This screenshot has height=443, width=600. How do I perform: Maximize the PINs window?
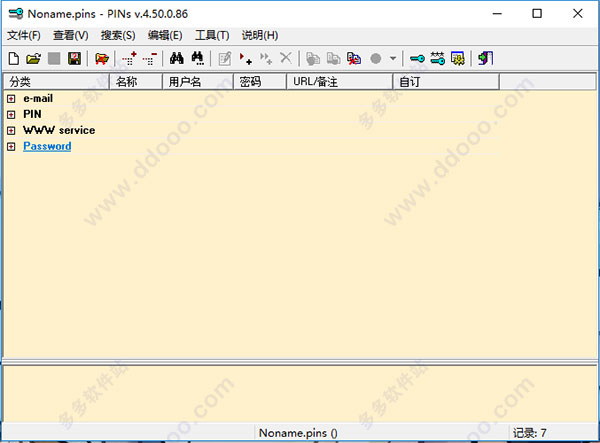click(537, 14)
